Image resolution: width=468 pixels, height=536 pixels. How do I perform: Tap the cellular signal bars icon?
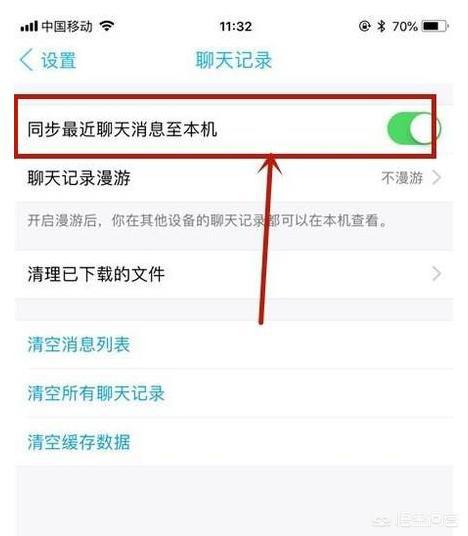29,26
